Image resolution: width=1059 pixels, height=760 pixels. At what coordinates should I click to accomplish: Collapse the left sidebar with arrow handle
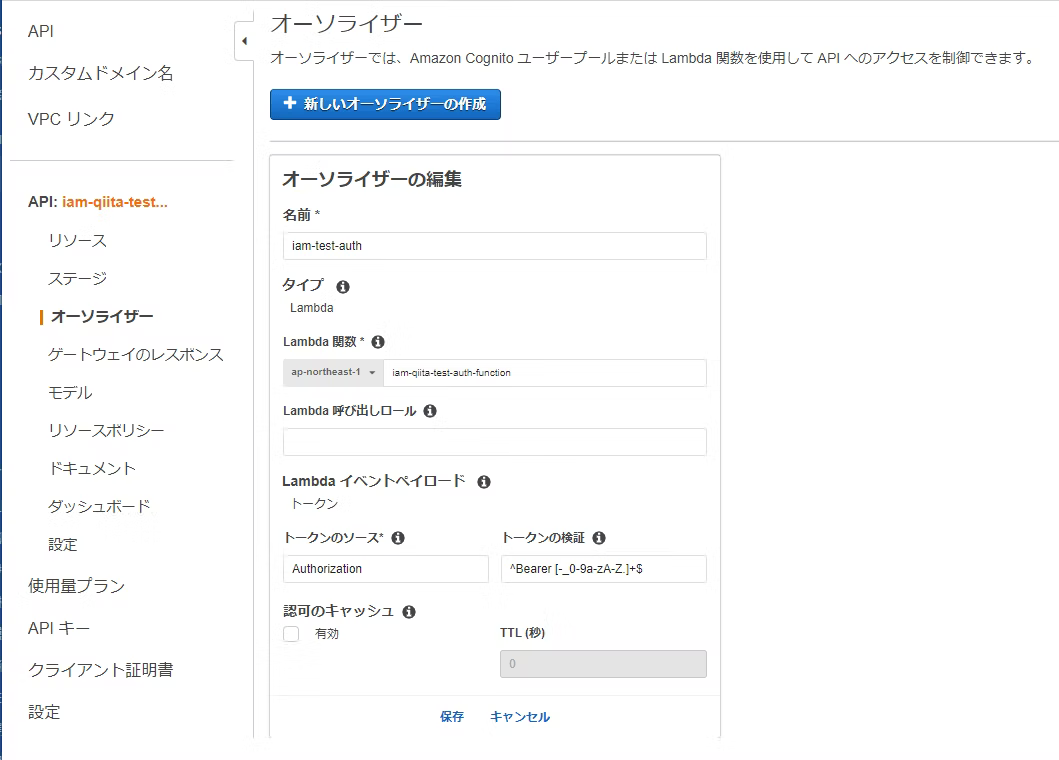244,42
